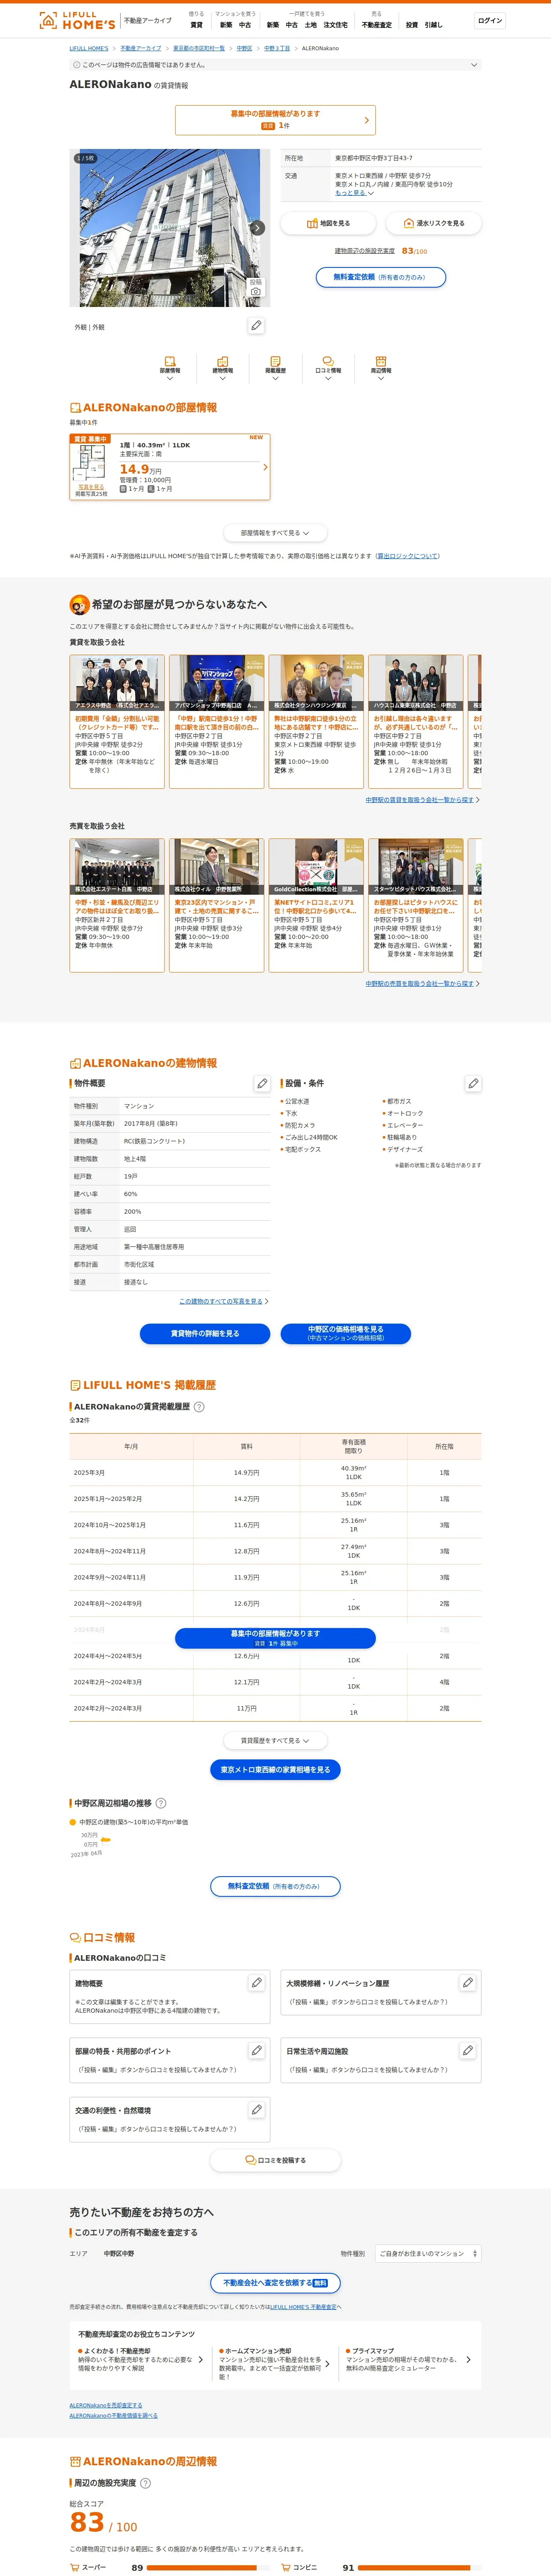Expand 賃貸履歴をすべて見る
Screen dimensions: 551x2576
275,1740
